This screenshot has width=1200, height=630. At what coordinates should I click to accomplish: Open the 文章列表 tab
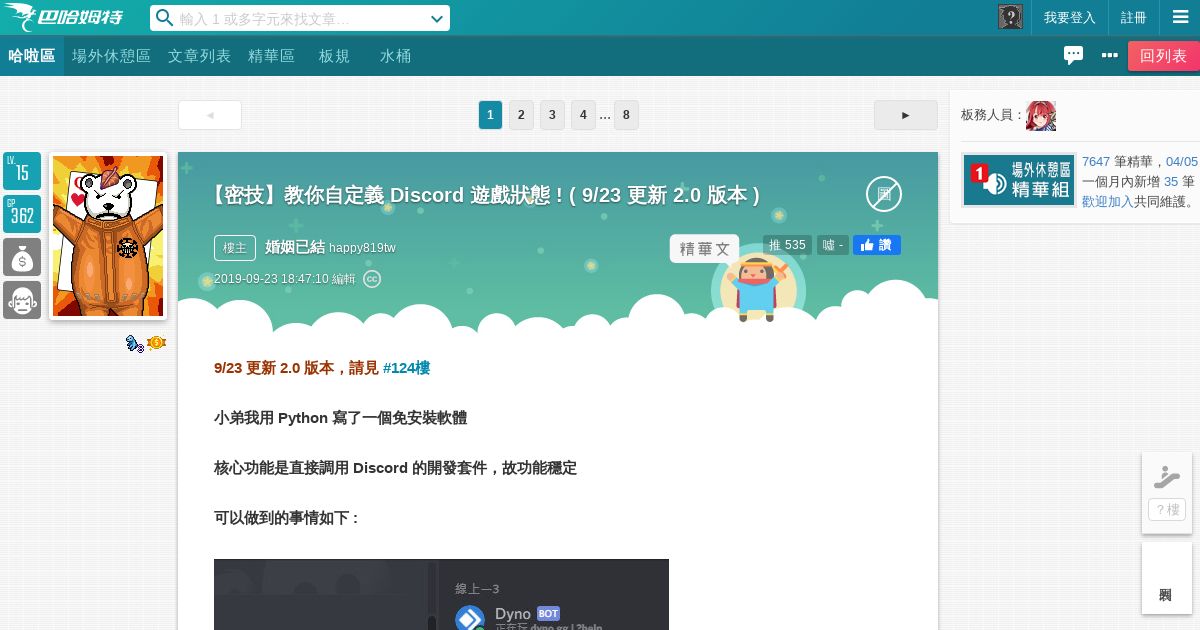(x=199, y=56)
